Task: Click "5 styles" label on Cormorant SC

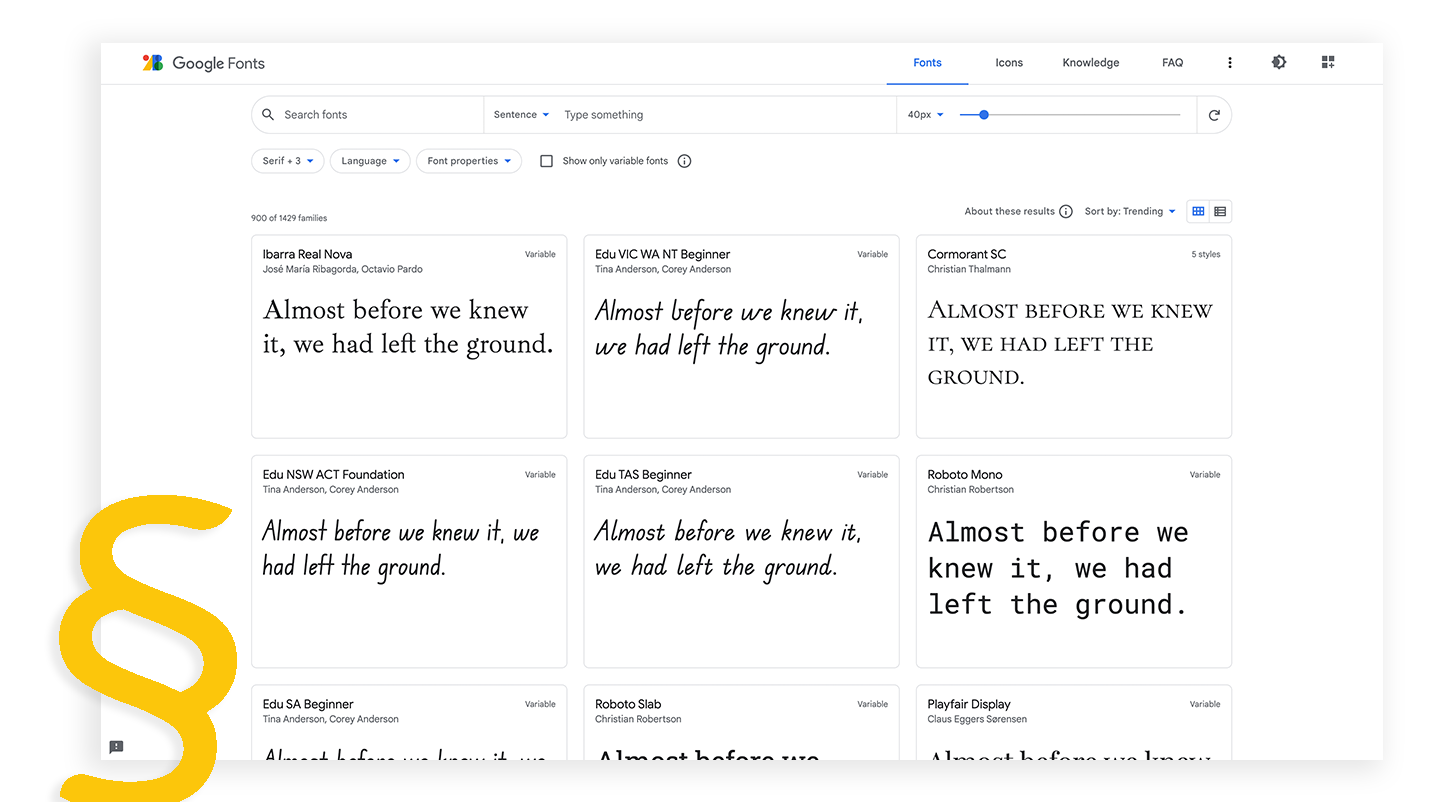Action: click(x=1205, y=254)
